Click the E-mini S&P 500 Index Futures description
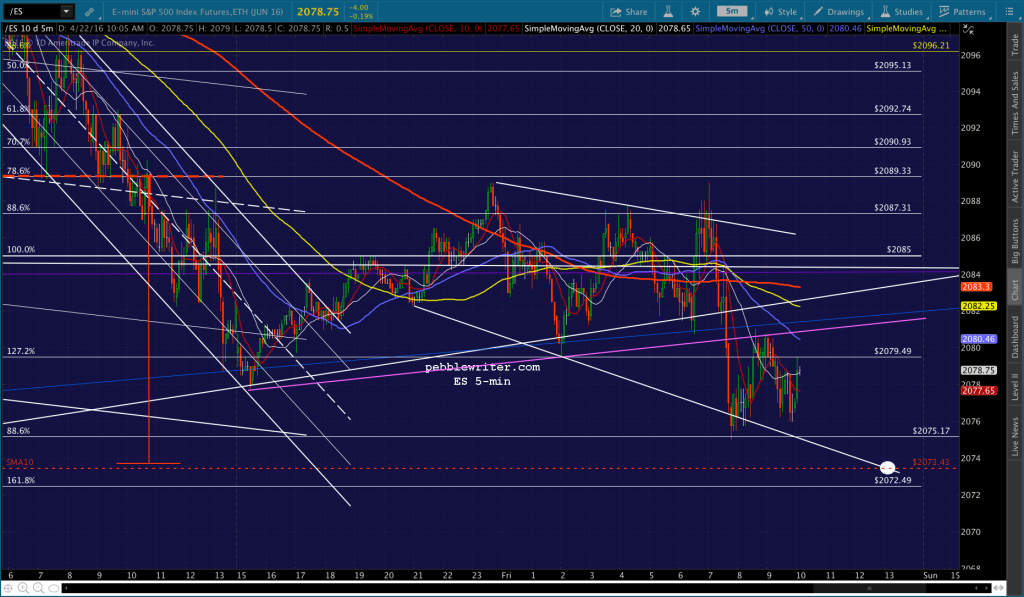This screenshot has width=1024, height=597. click(x=197, y=12)
